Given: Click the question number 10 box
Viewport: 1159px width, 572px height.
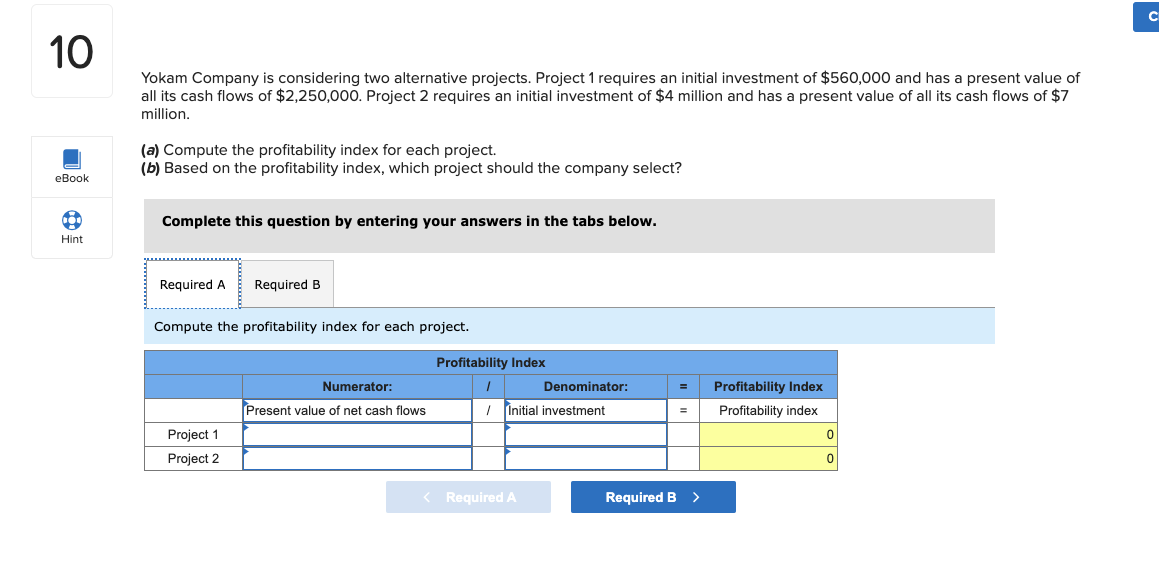Looking at the screenshot, I should tap(72, 52).
